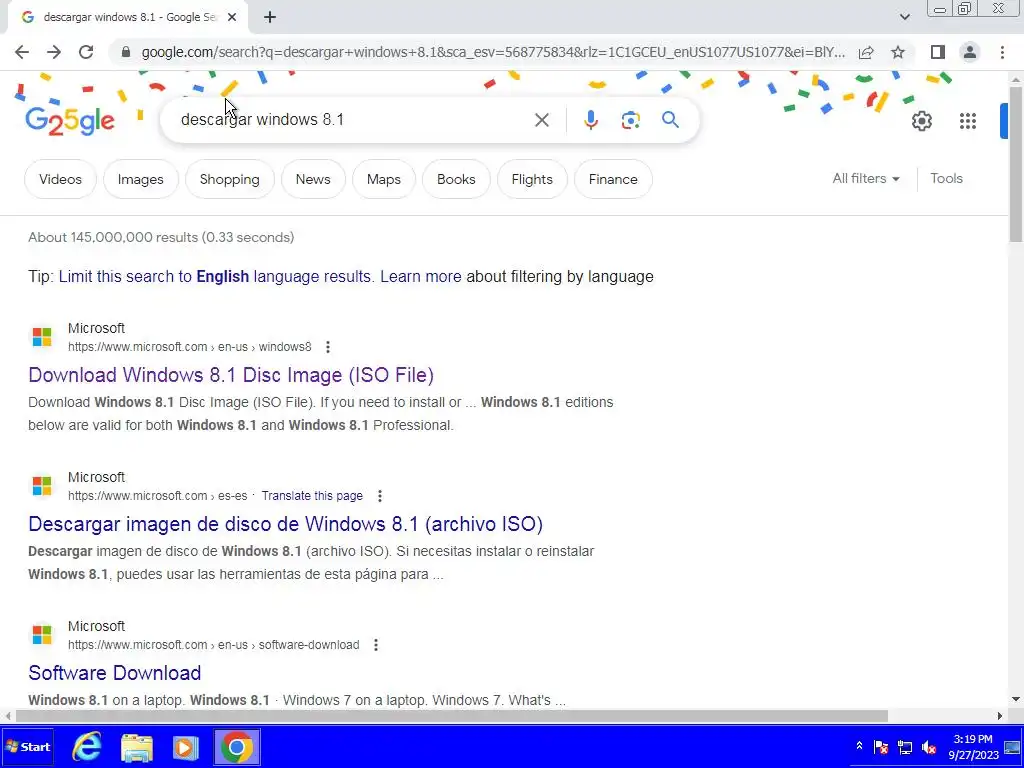Click the 3:19 PM clock in the tray
This screenshot has width=1024, height=768.
click(973, 740)
